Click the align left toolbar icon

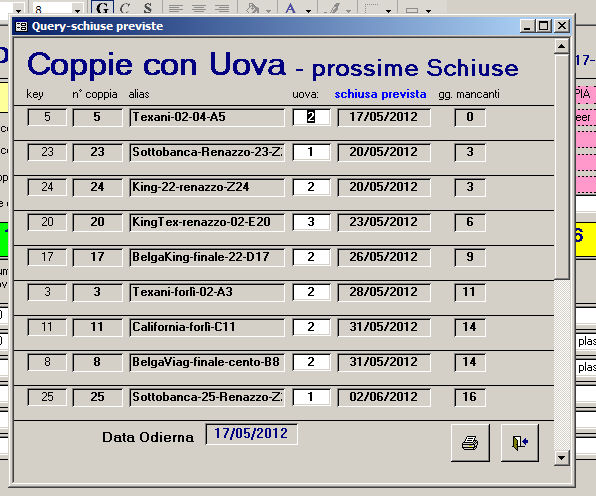(x=175, y=8)
